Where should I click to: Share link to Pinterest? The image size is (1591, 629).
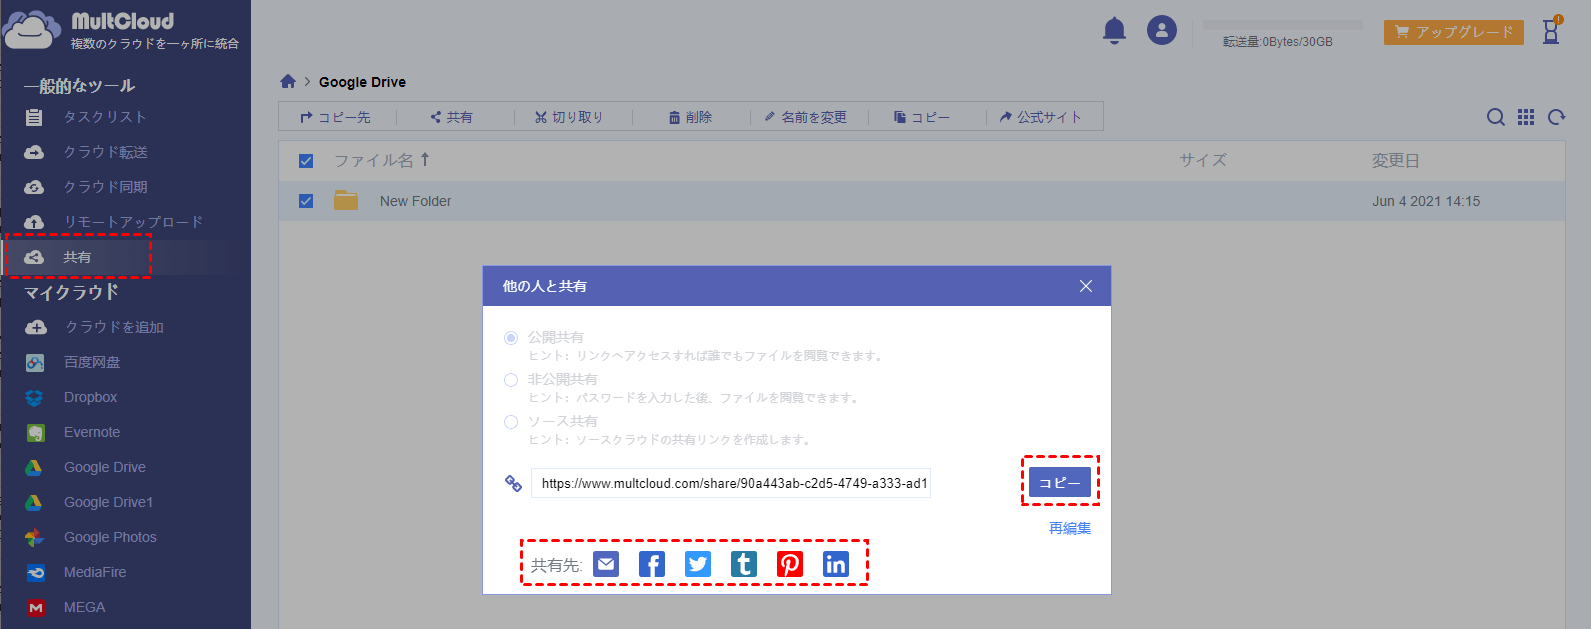click(790, 564)
